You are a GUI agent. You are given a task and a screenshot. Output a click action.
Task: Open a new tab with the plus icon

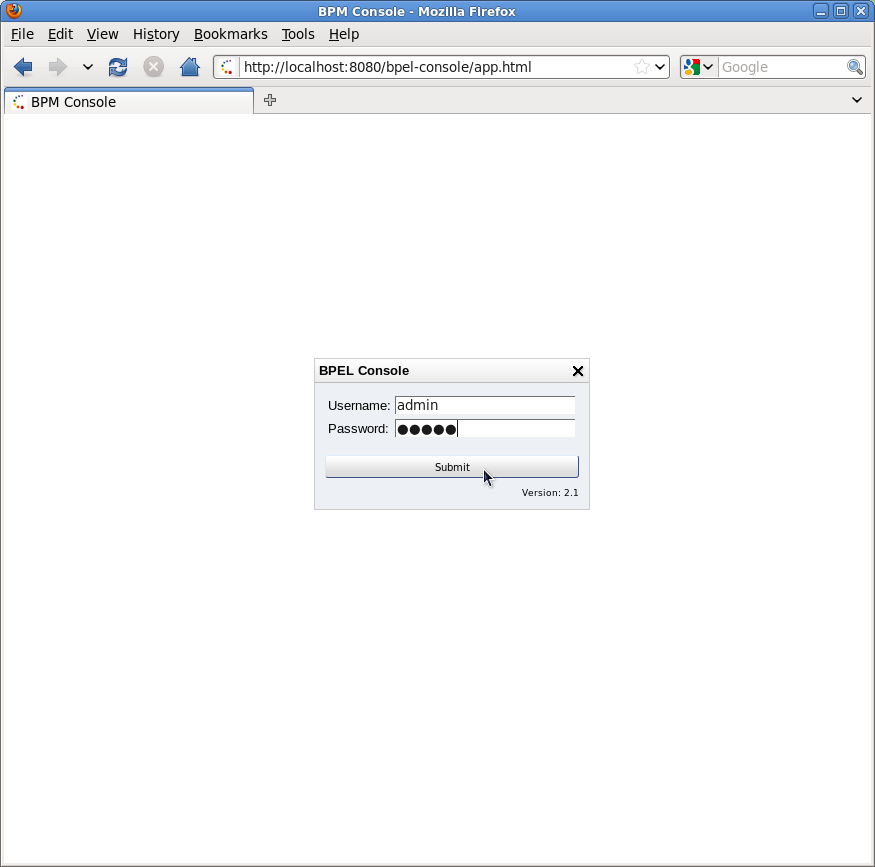pyautogui.click(x=269, y=100)
